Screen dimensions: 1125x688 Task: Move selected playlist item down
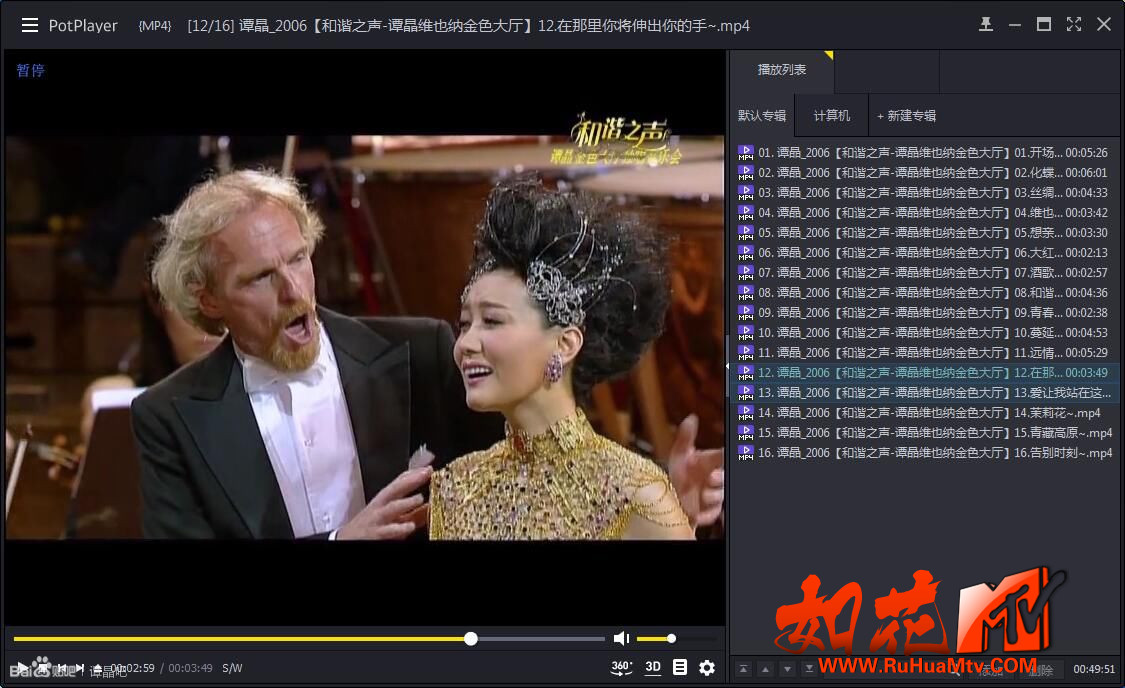[x=787, y=669]
